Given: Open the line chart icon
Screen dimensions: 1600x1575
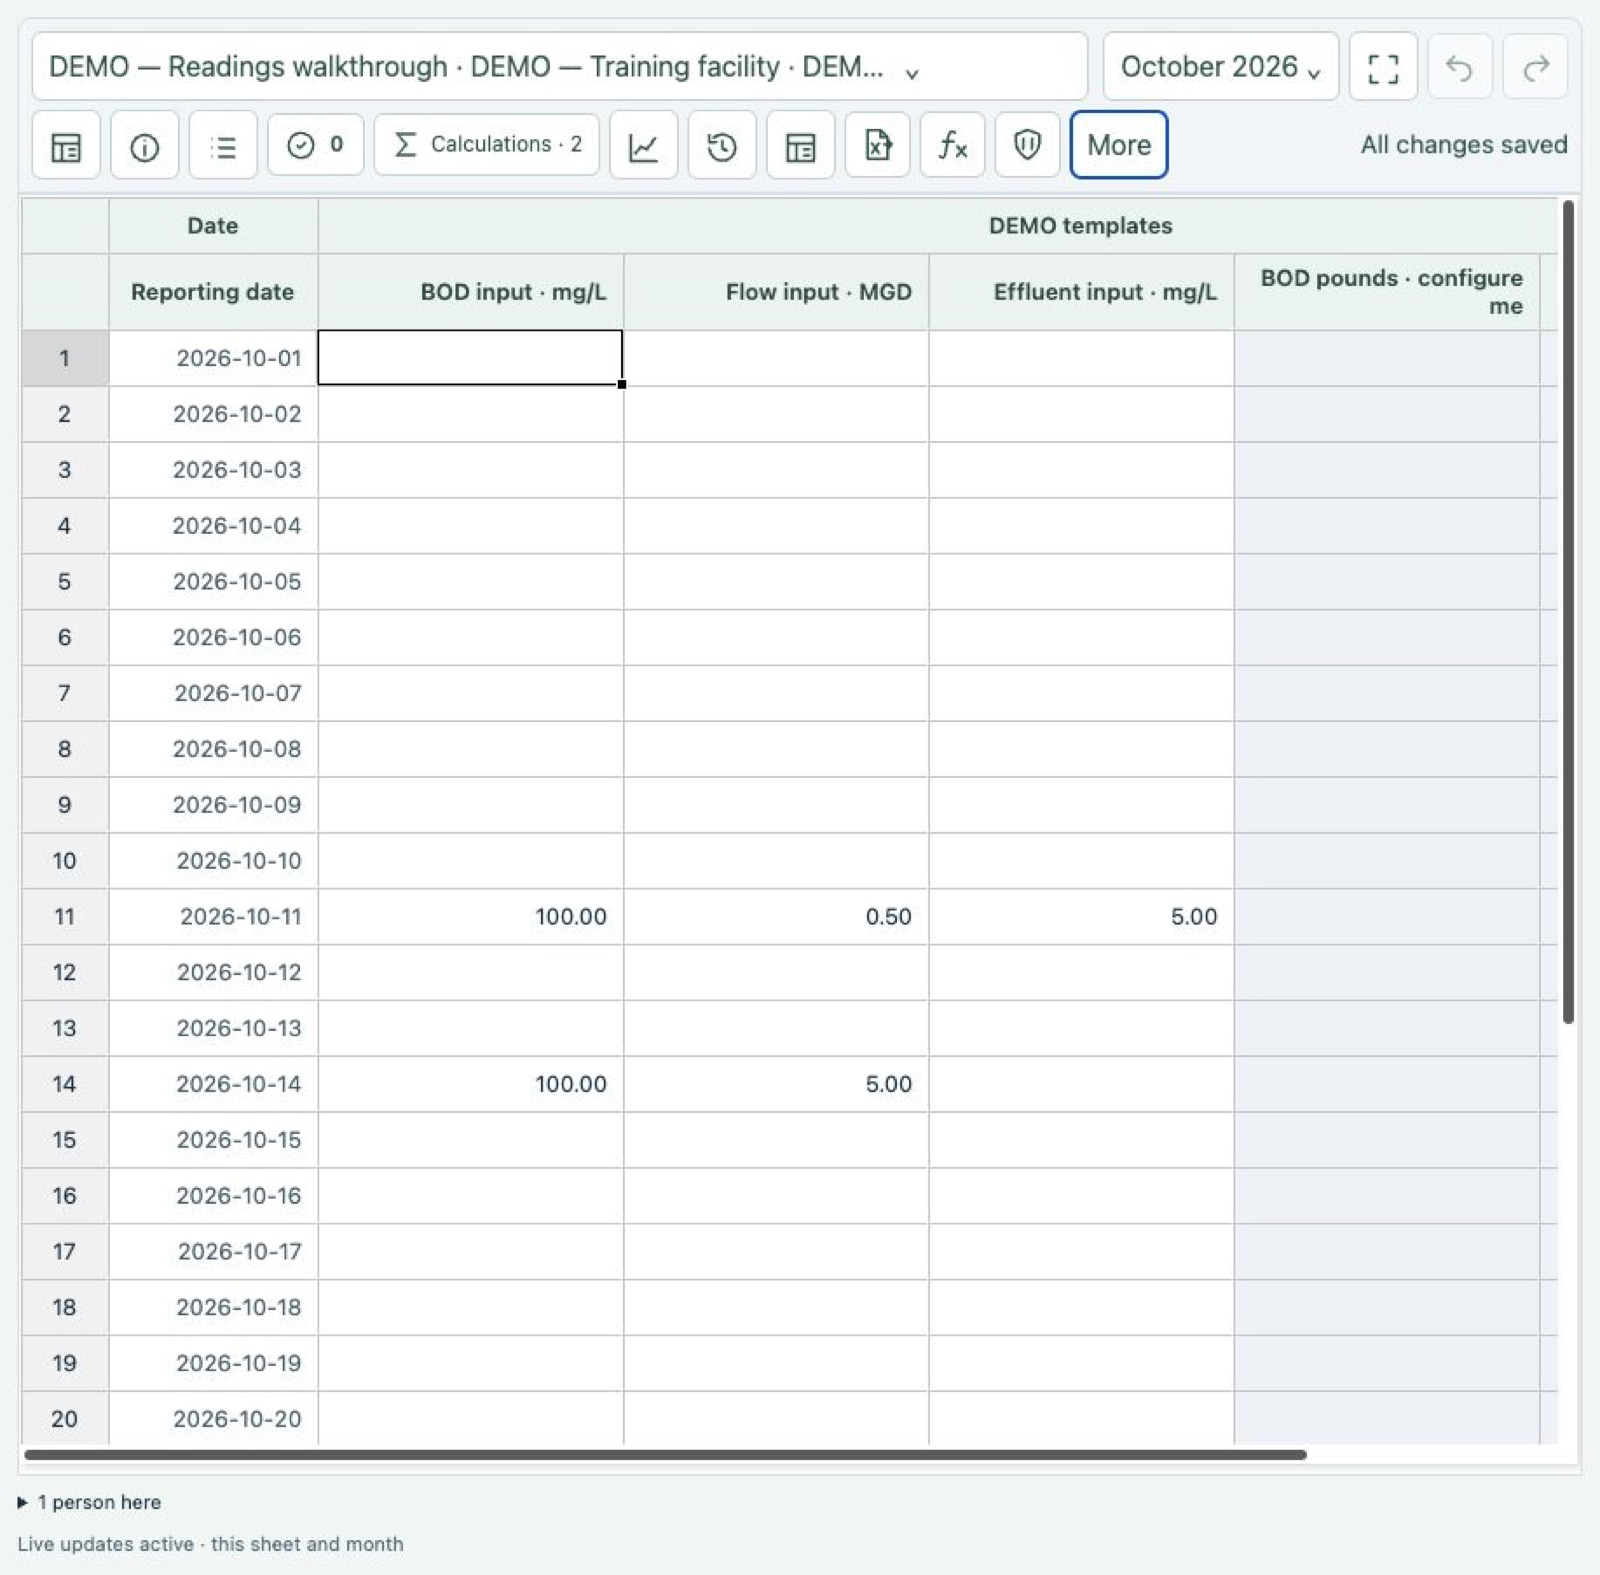Looking at the screenshot, I should point(643,146).
